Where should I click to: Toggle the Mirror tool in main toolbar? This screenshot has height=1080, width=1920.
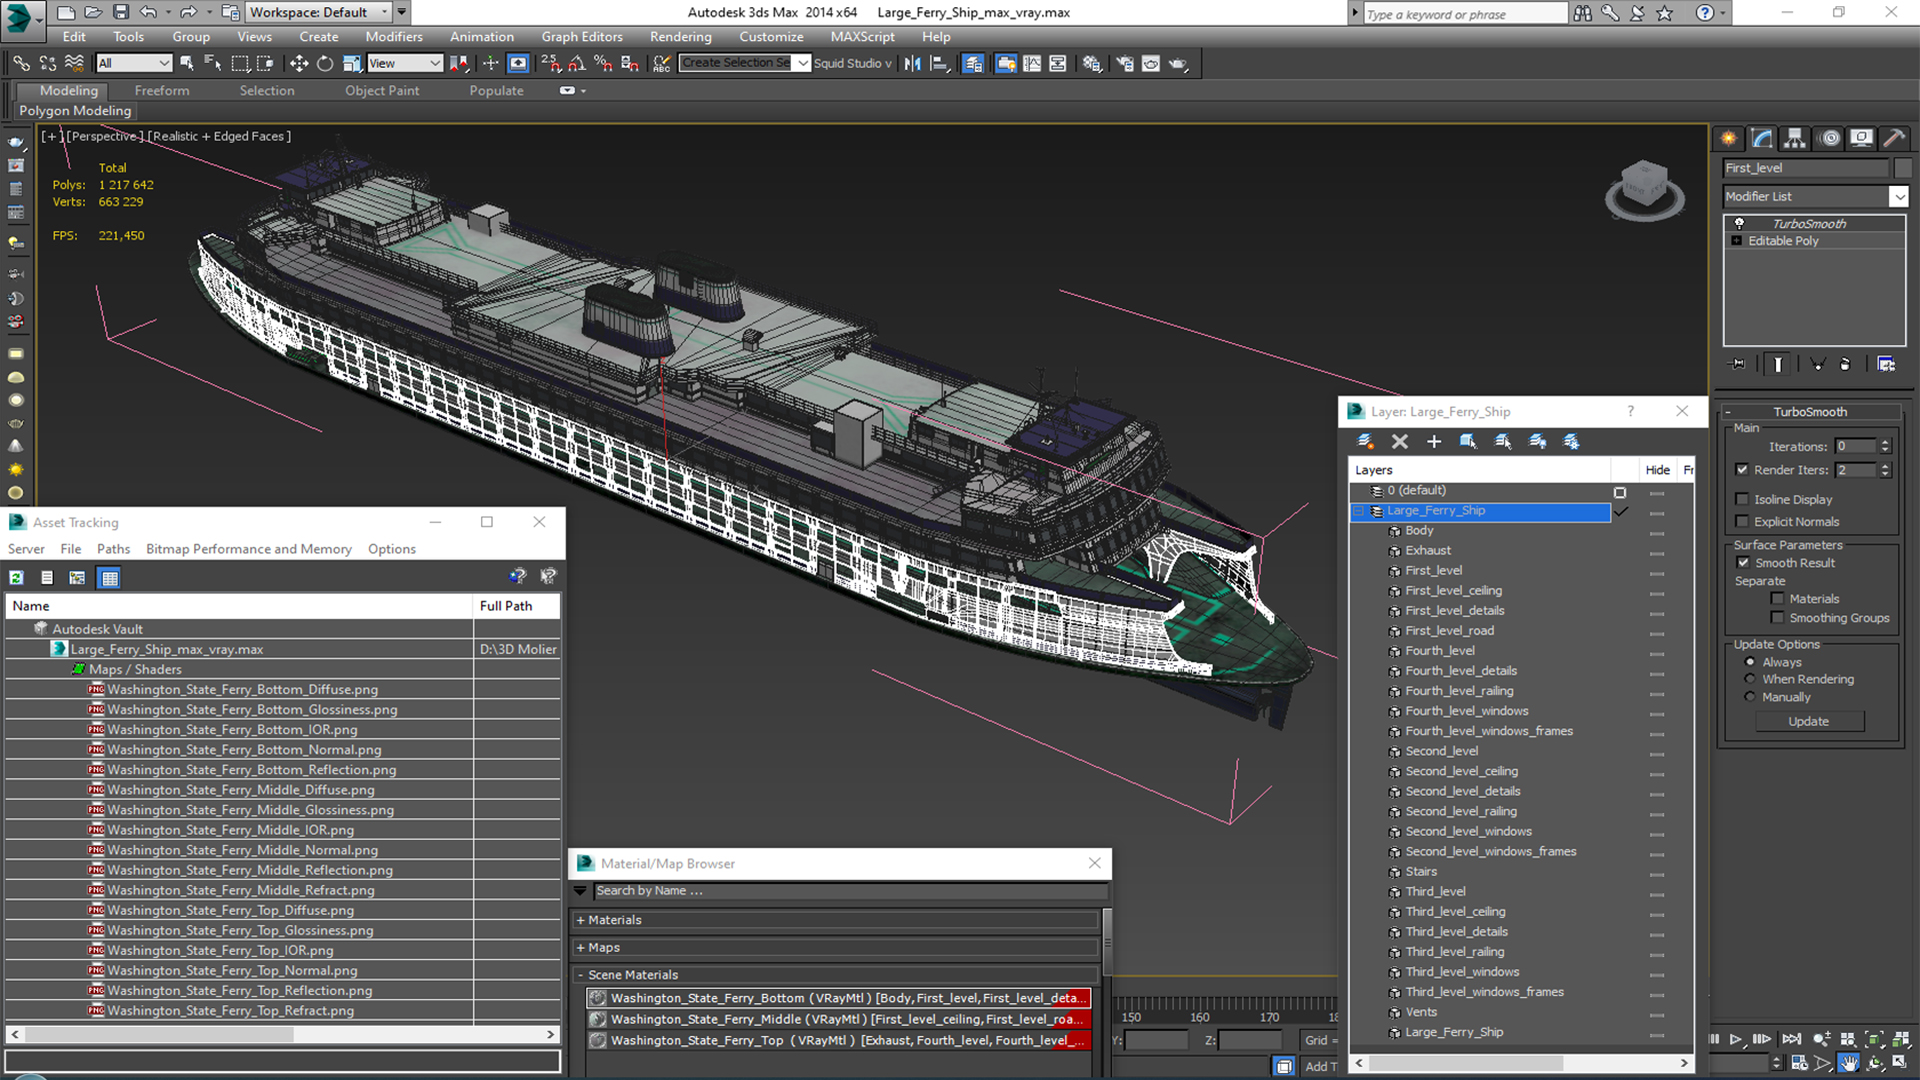pos(913,63)
